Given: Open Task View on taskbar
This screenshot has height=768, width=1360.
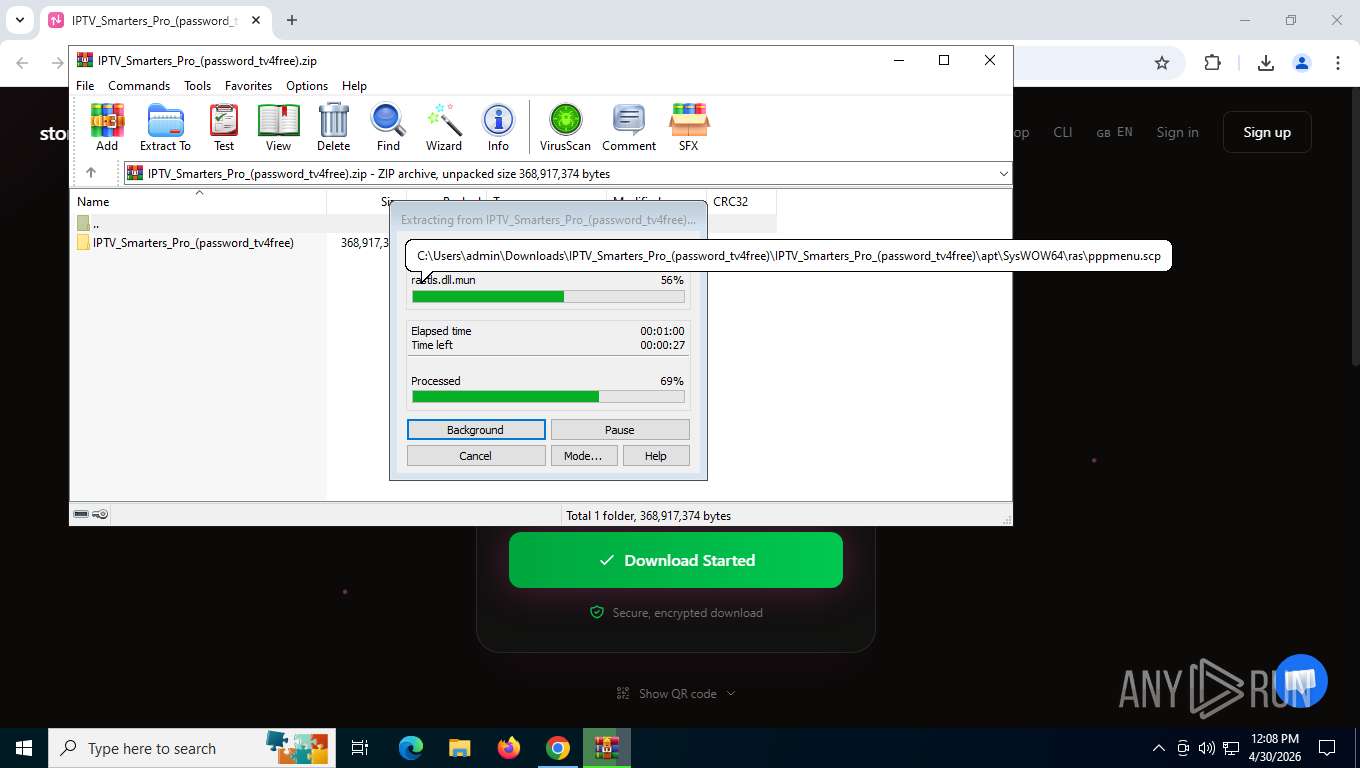Looking at the screenshot, I should point(360,748).
